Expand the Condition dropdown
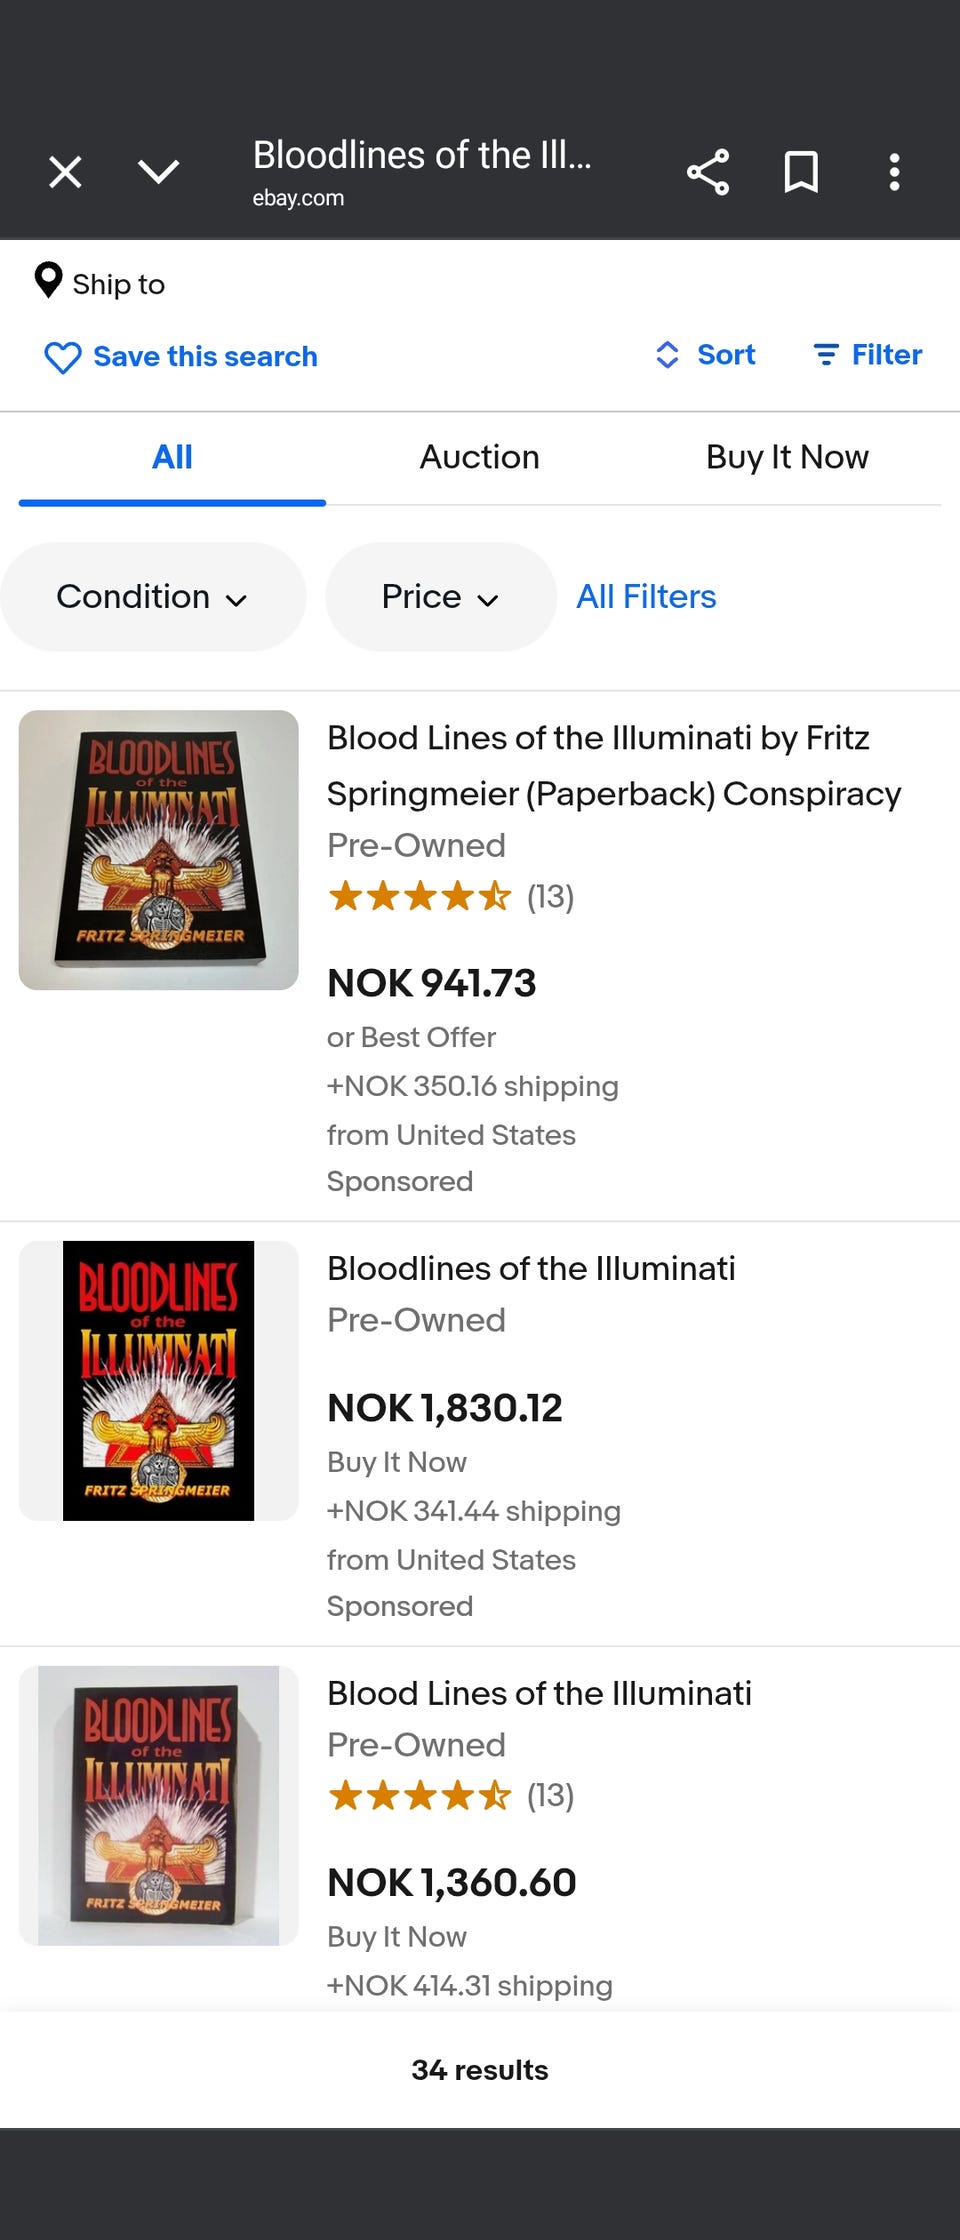Screen dimensions: 960x2240 pos(152,597)
